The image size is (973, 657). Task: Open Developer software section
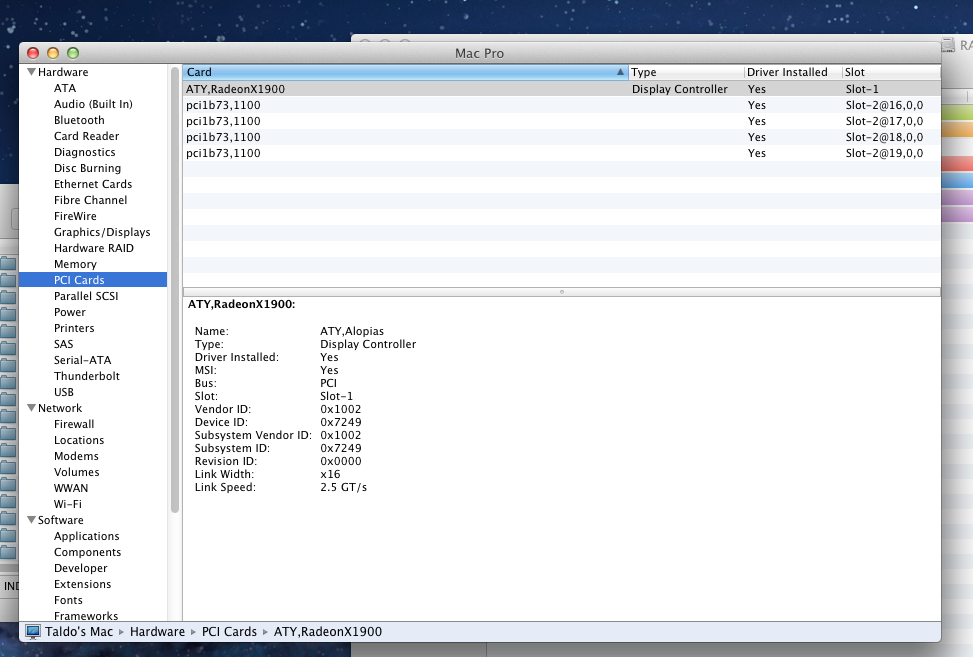[81, 568]
